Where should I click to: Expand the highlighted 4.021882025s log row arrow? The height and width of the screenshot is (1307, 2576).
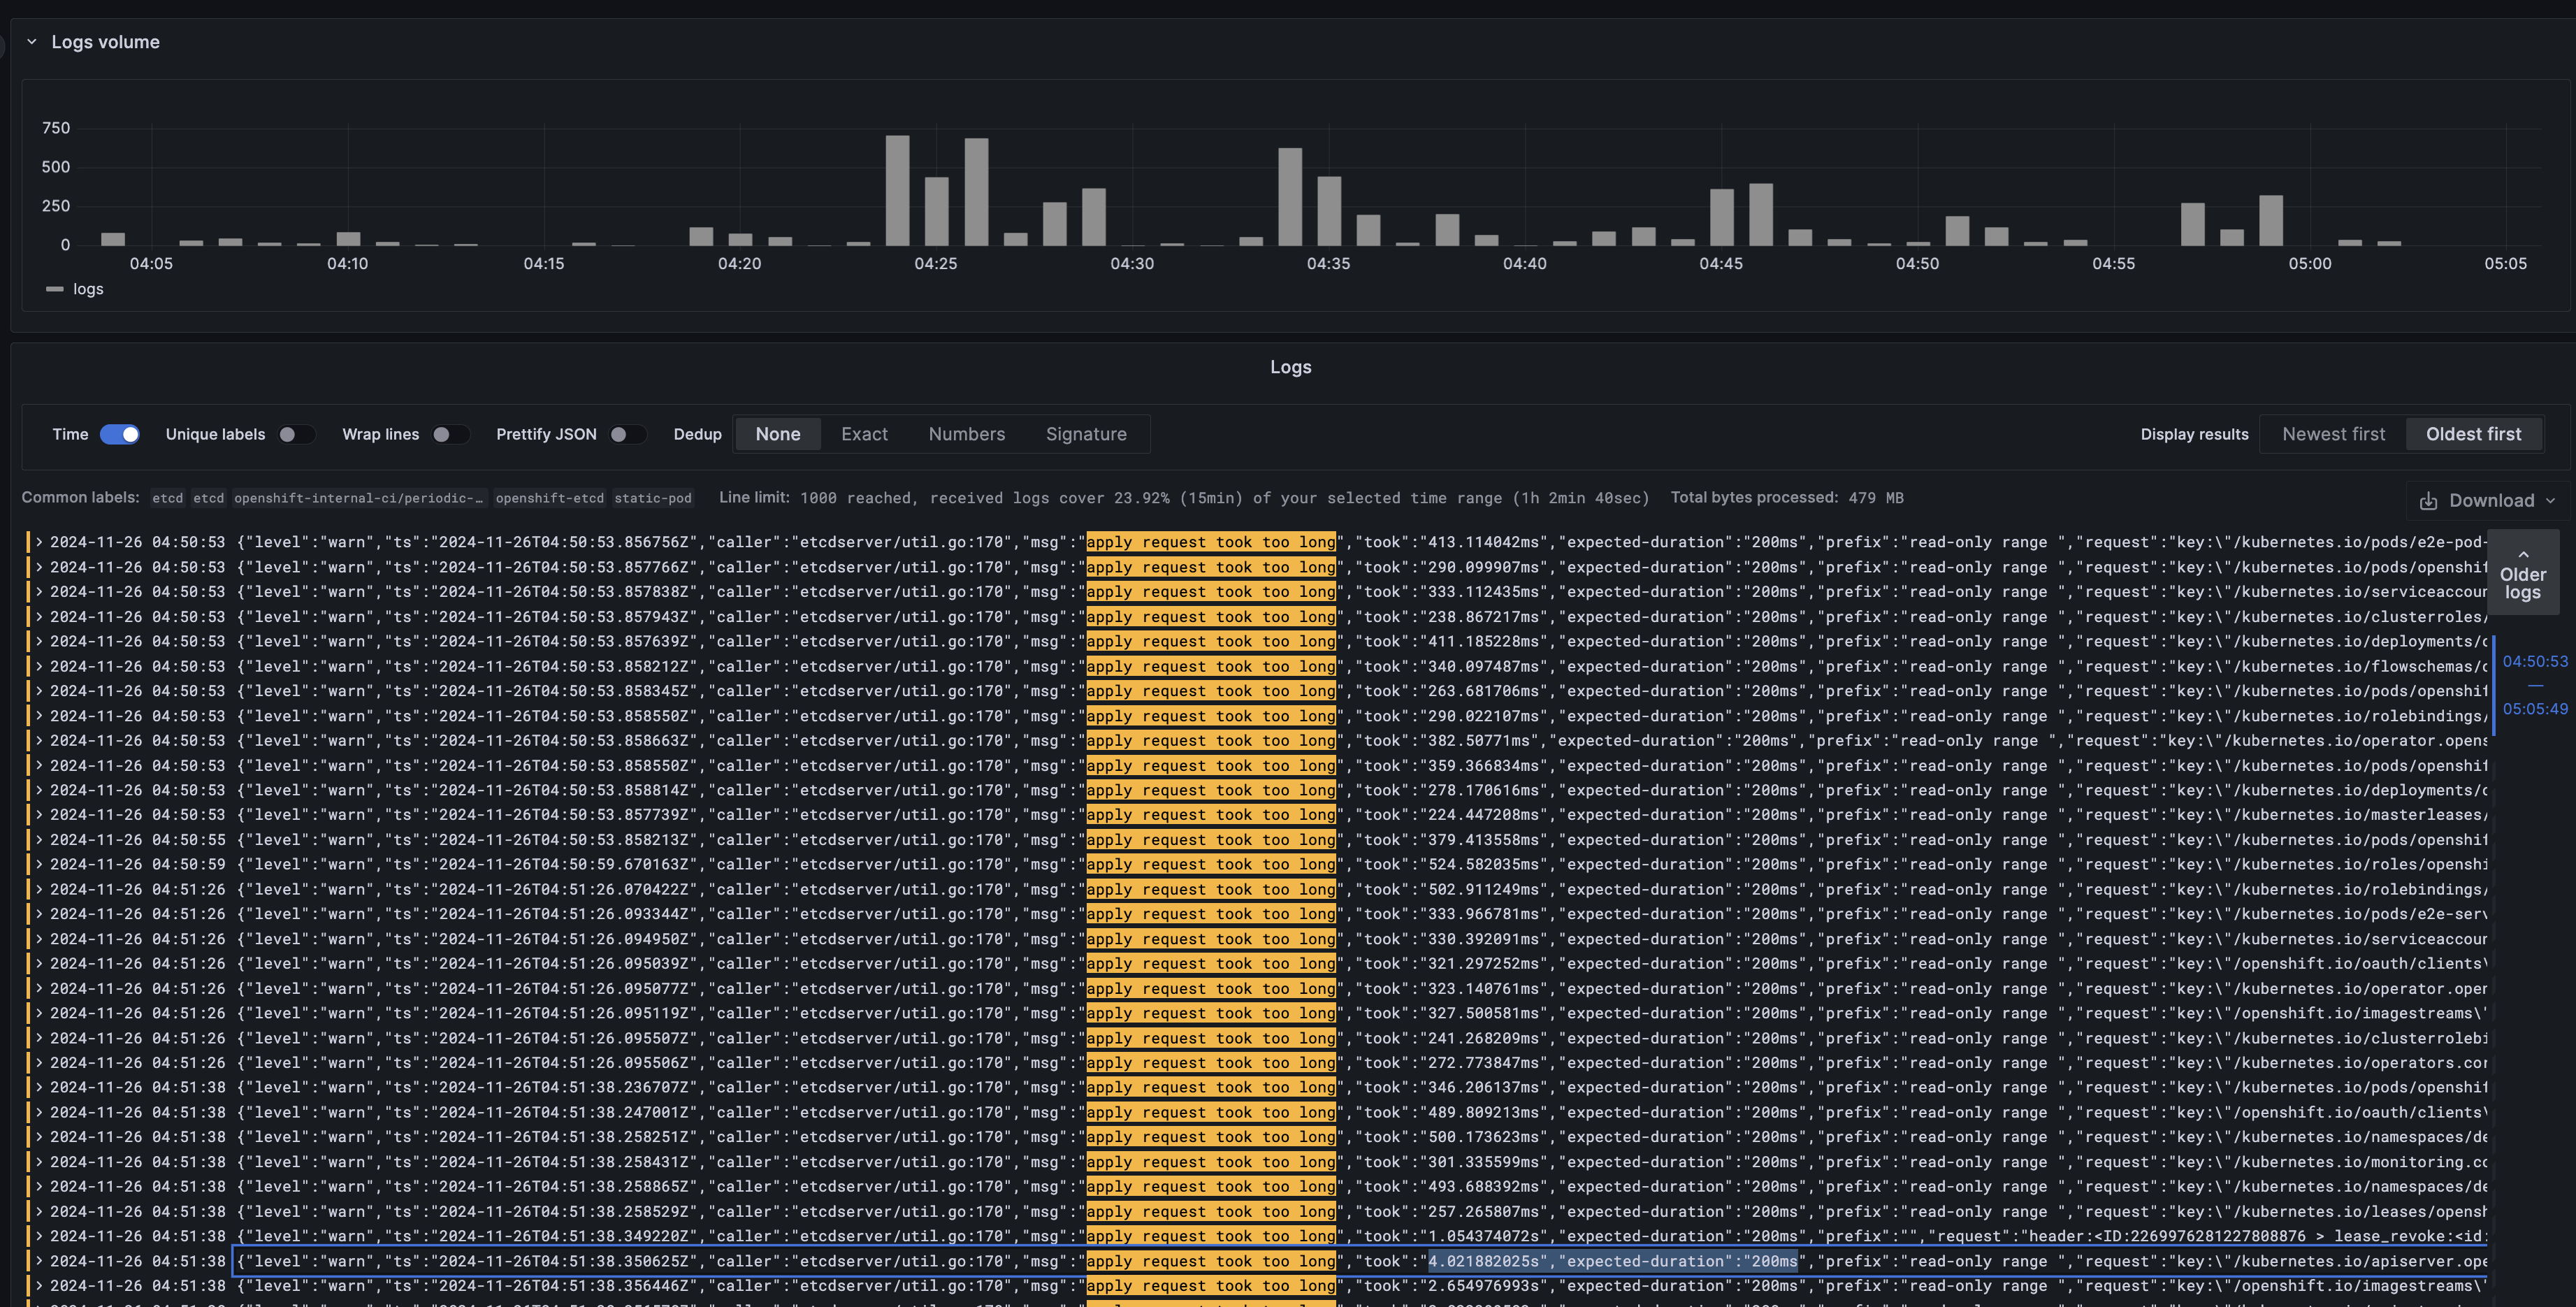click(x=39, y=1261)
